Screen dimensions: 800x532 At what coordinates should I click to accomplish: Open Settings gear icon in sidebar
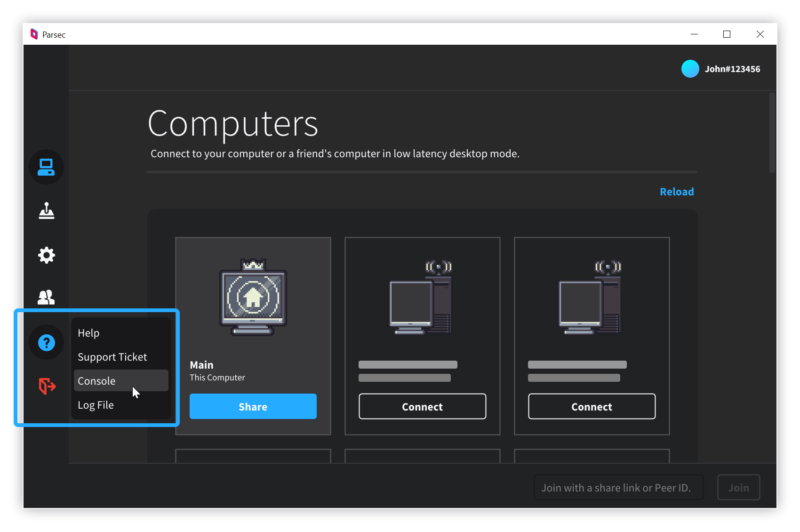[46, 255]
